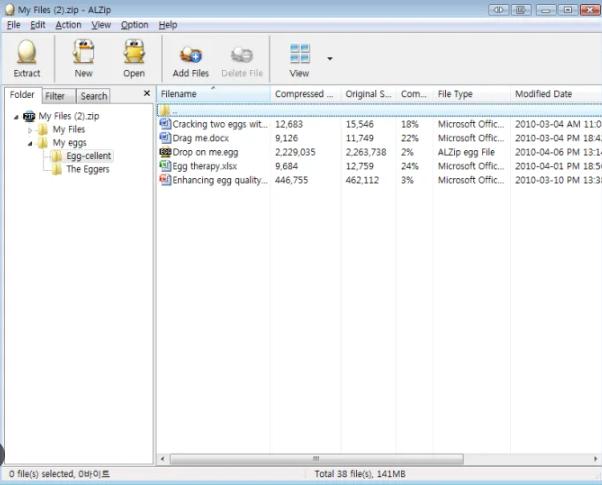Image resolution: width=602 pixels, height=485 pixels.
Task: Open the Option menu
Action: click(134, 25)
